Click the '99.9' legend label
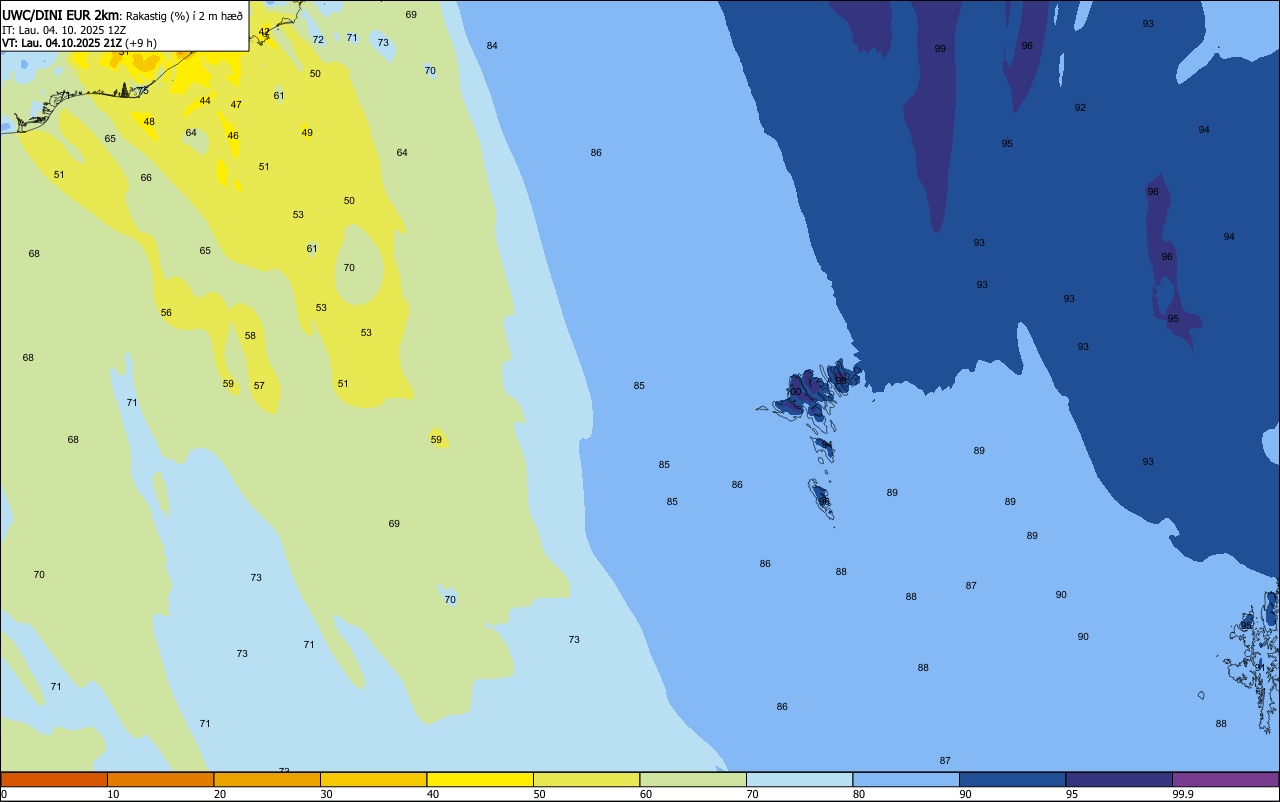 pos(1182,794)
